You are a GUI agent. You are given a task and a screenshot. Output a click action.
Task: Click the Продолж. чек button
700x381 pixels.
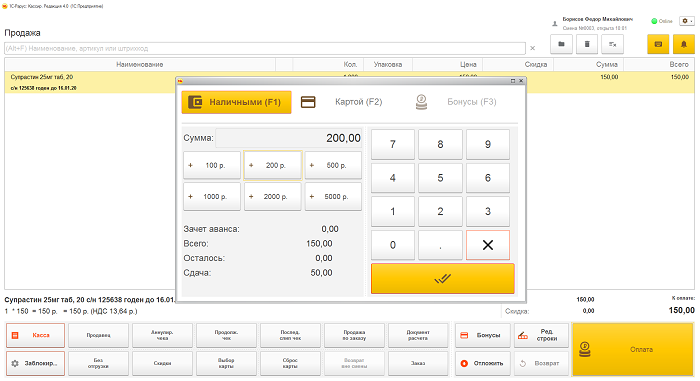(226, 335)
